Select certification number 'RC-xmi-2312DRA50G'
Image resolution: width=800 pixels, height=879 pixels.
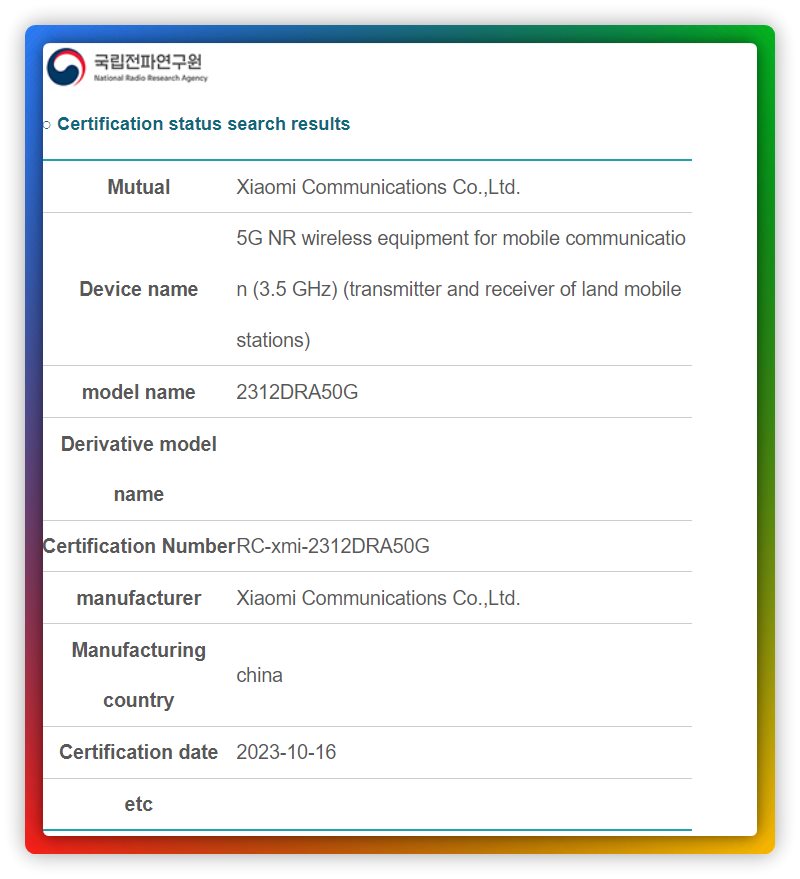(333, 545)
